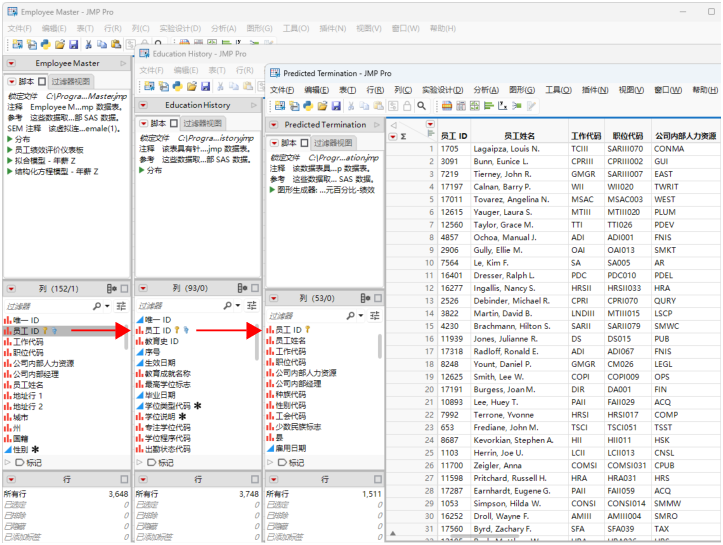
Task: Open red triangle menu for Employee Master 列 (152/1)
Action: click(12, 289)
